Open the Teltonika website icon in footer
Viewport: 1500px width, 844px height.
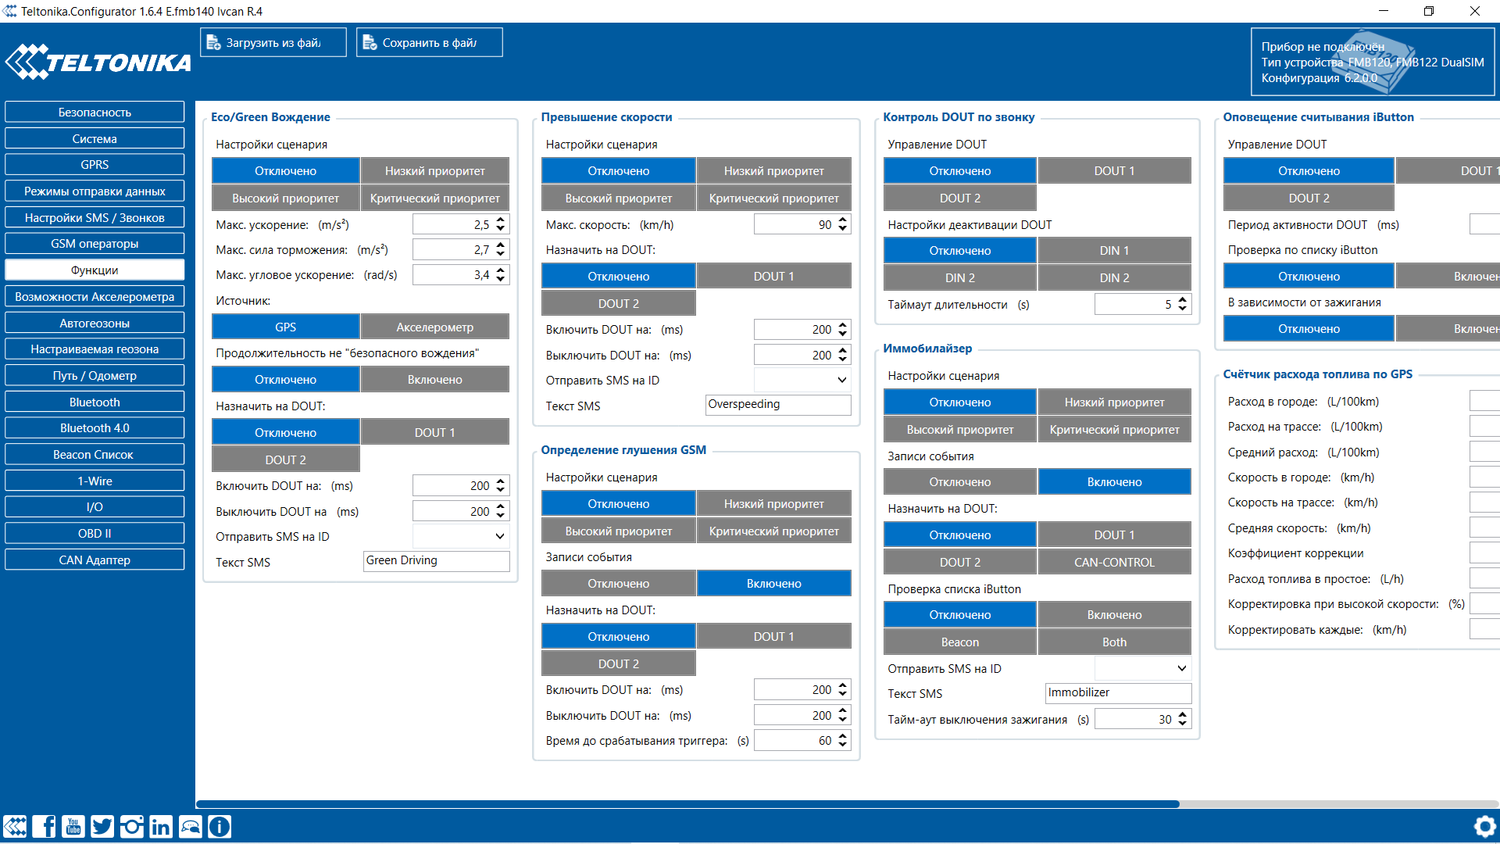coord(15,826)
